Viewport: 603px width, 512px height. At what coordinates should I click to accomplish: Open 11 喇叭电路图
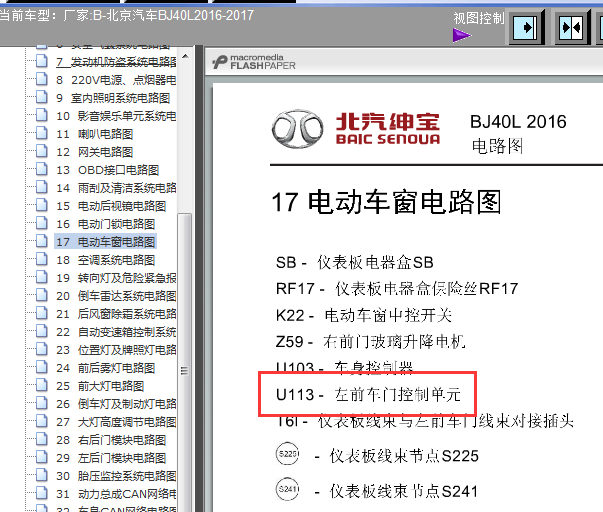[95, 134]
